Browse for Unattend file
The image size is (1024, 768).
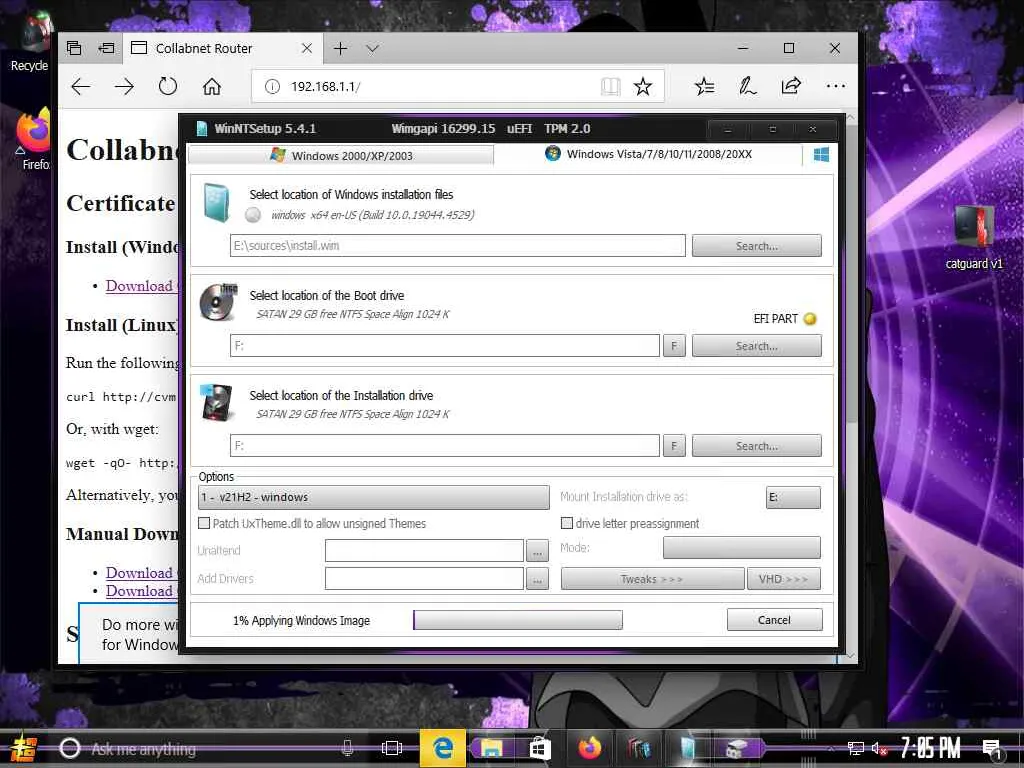[x=537, y=551]
